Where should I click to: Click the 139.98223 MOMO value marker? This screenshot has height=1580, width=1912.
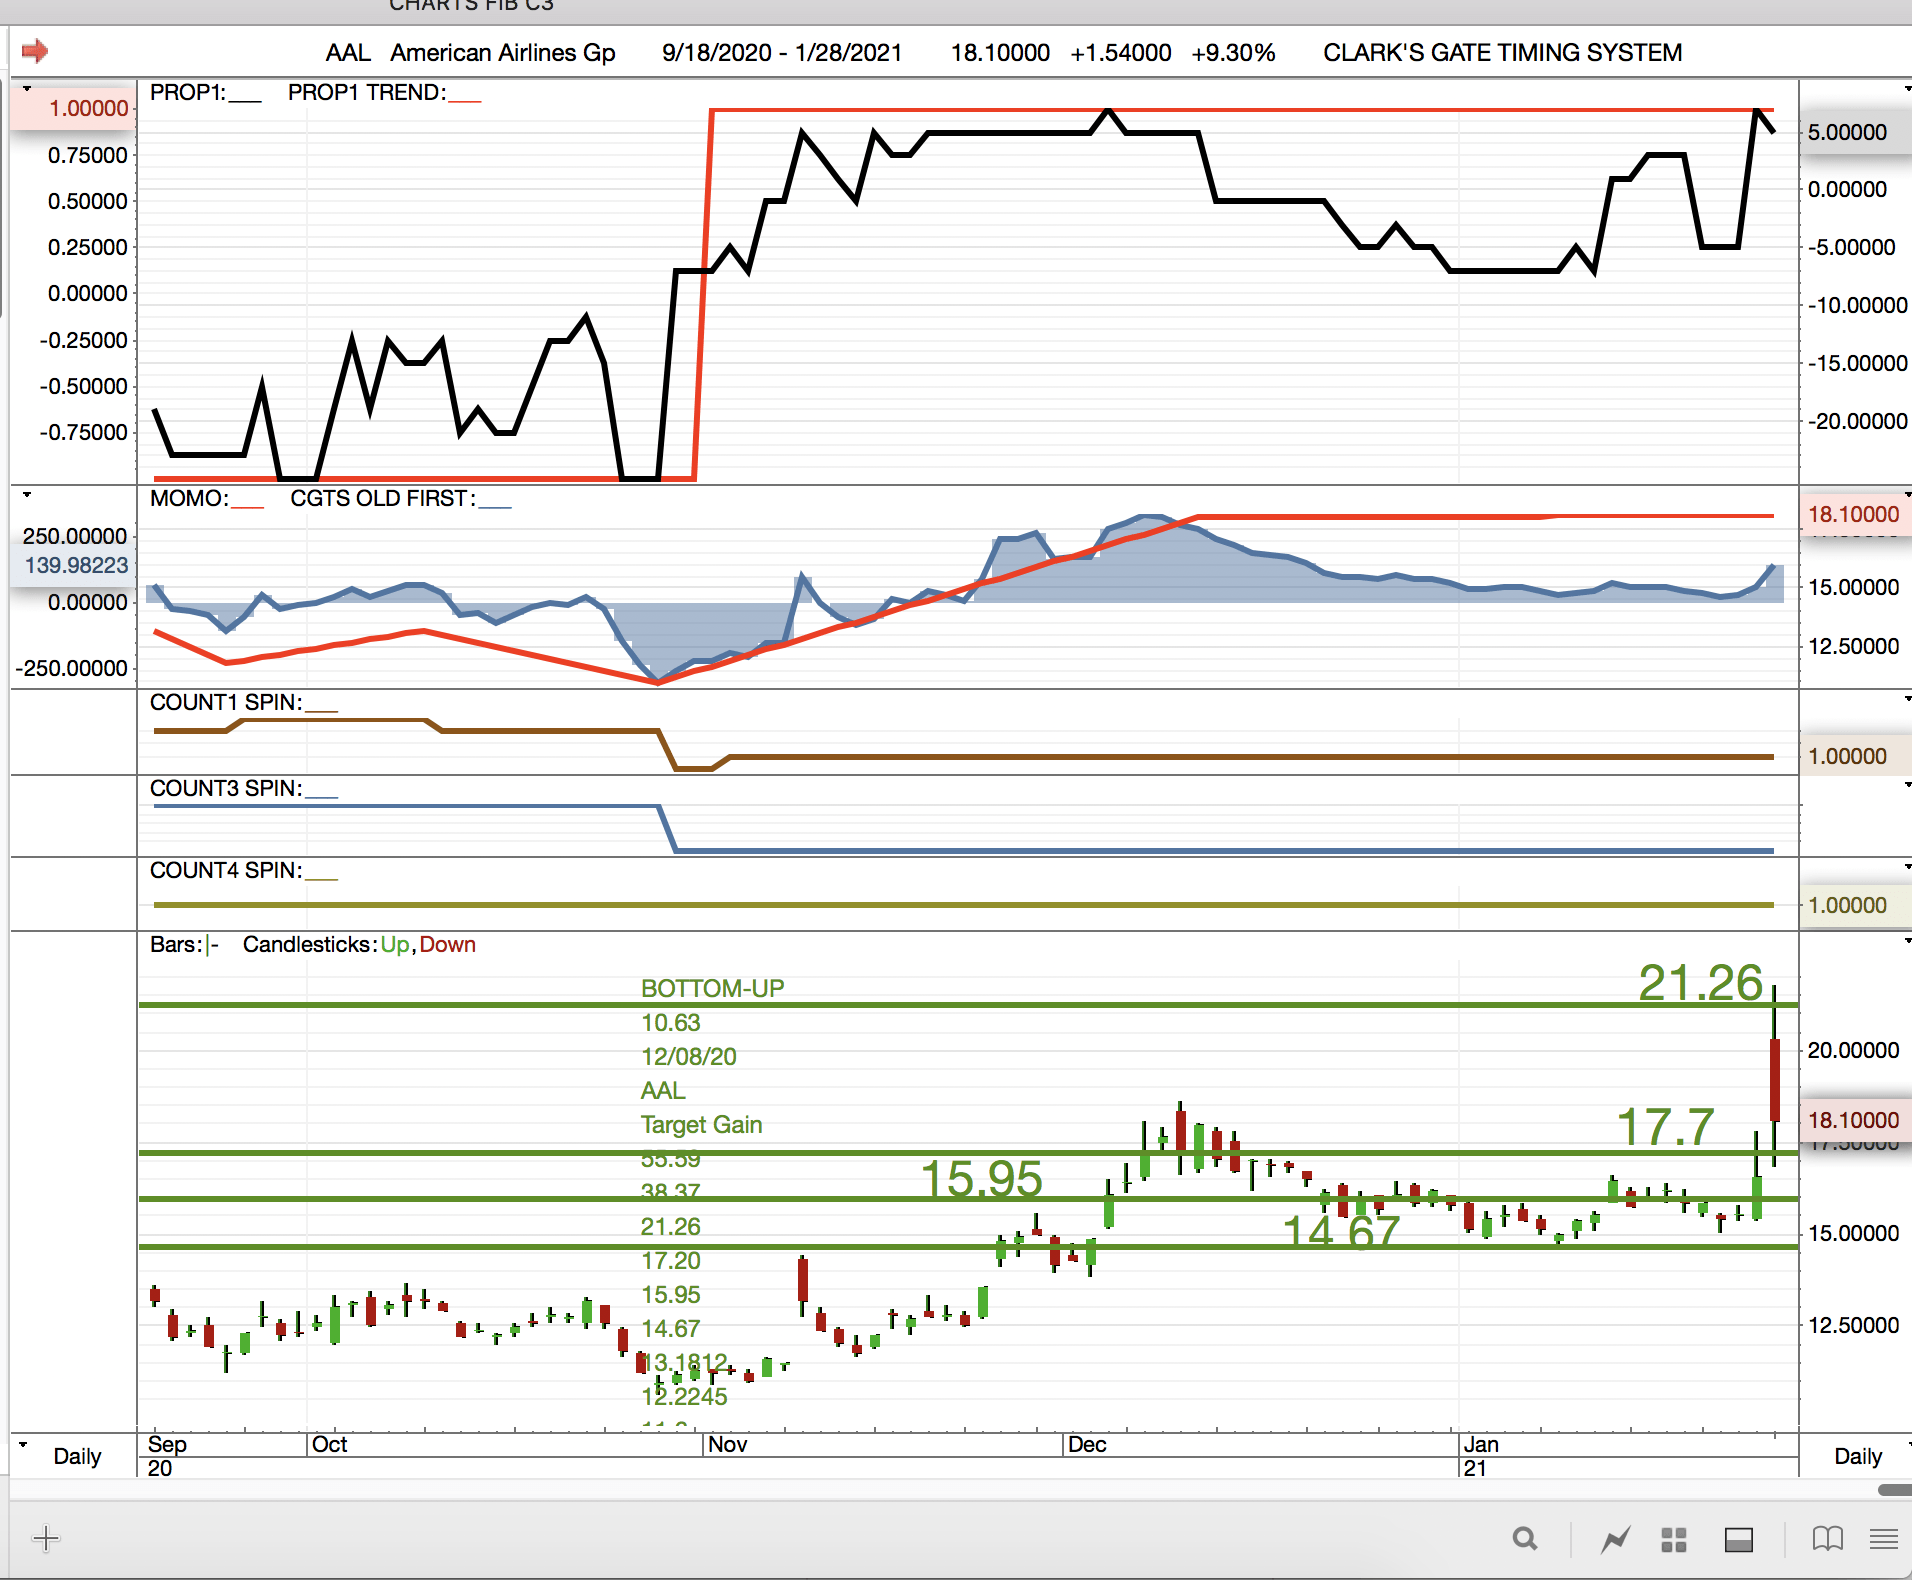coord(75,565)
